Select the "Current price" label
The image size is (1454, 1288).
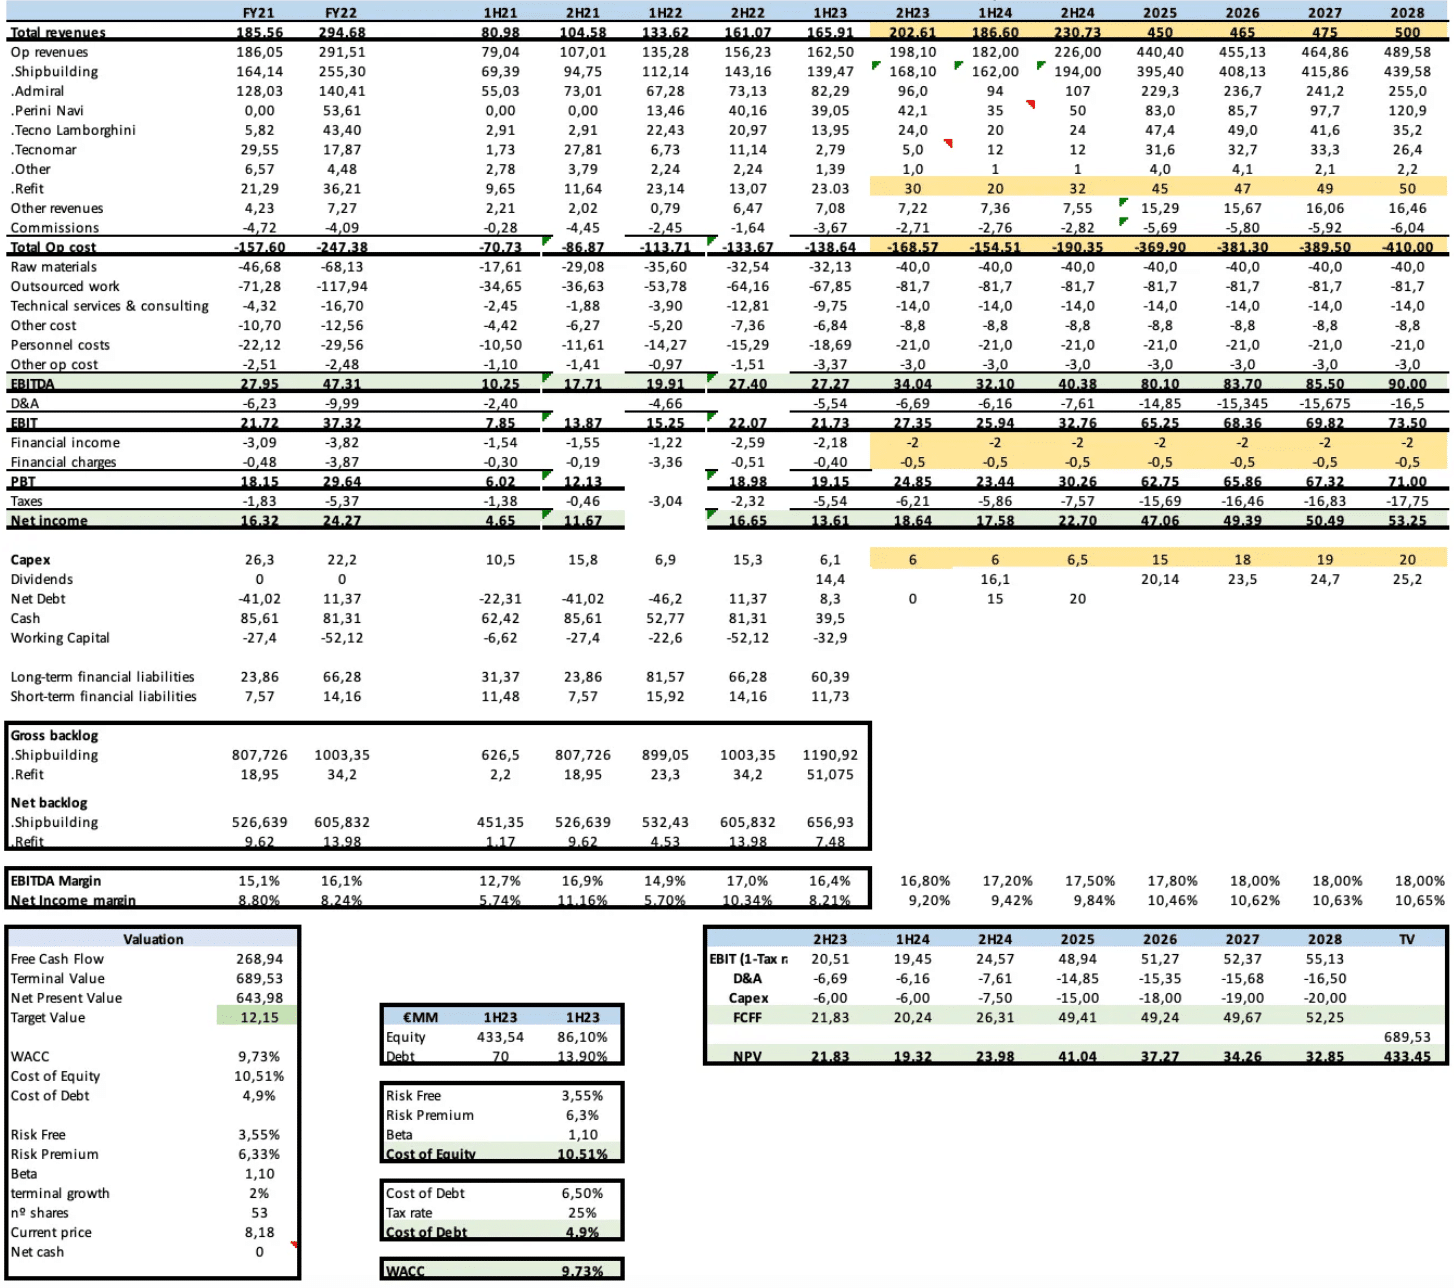click(x=51, y=1232)
